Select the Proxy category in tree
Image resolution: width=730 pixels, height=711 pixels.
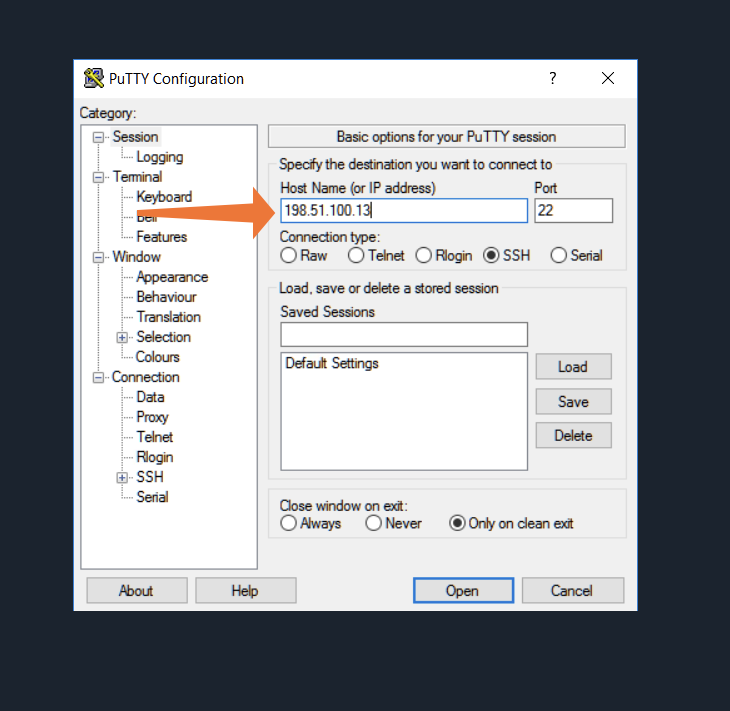pos(152,417)
